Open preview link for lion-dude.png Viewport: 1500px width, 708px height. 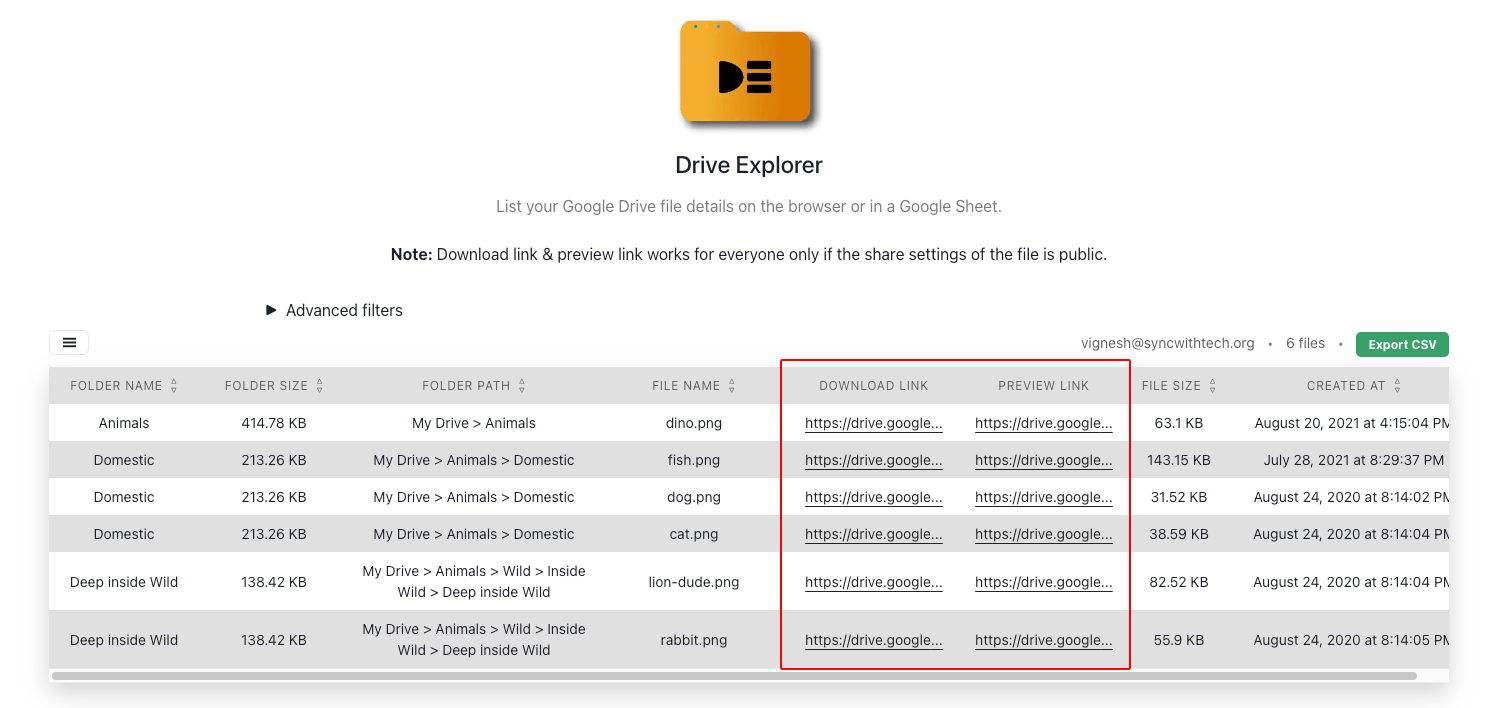pyautogui.click(x=1044, y=582)
